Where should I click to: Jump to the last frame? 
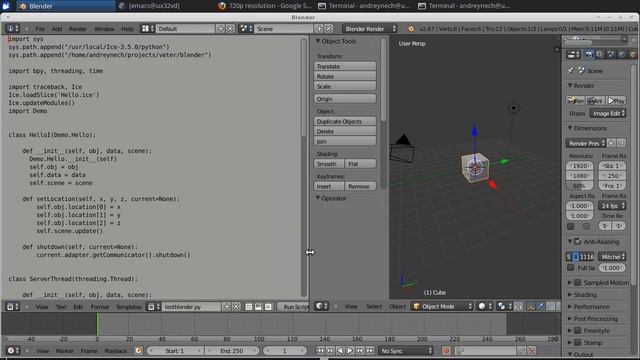click(x=370, y=351)
